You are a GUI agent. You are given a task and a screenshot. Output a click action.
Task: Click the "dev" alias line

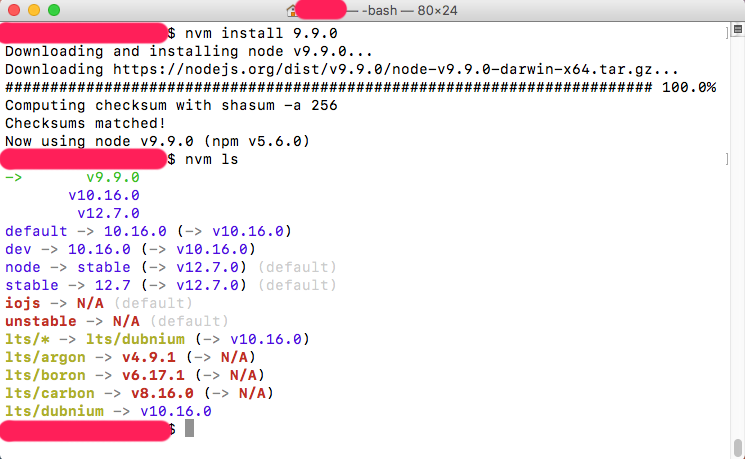(x=130, y=249)
